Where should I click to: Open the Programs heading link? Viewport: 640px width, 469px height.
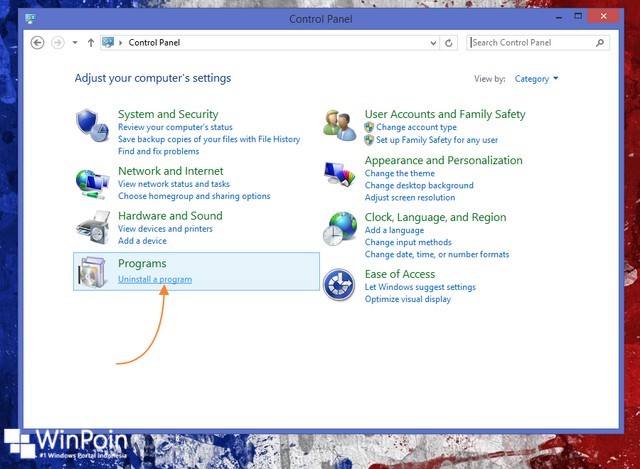[x=142, y=264]
